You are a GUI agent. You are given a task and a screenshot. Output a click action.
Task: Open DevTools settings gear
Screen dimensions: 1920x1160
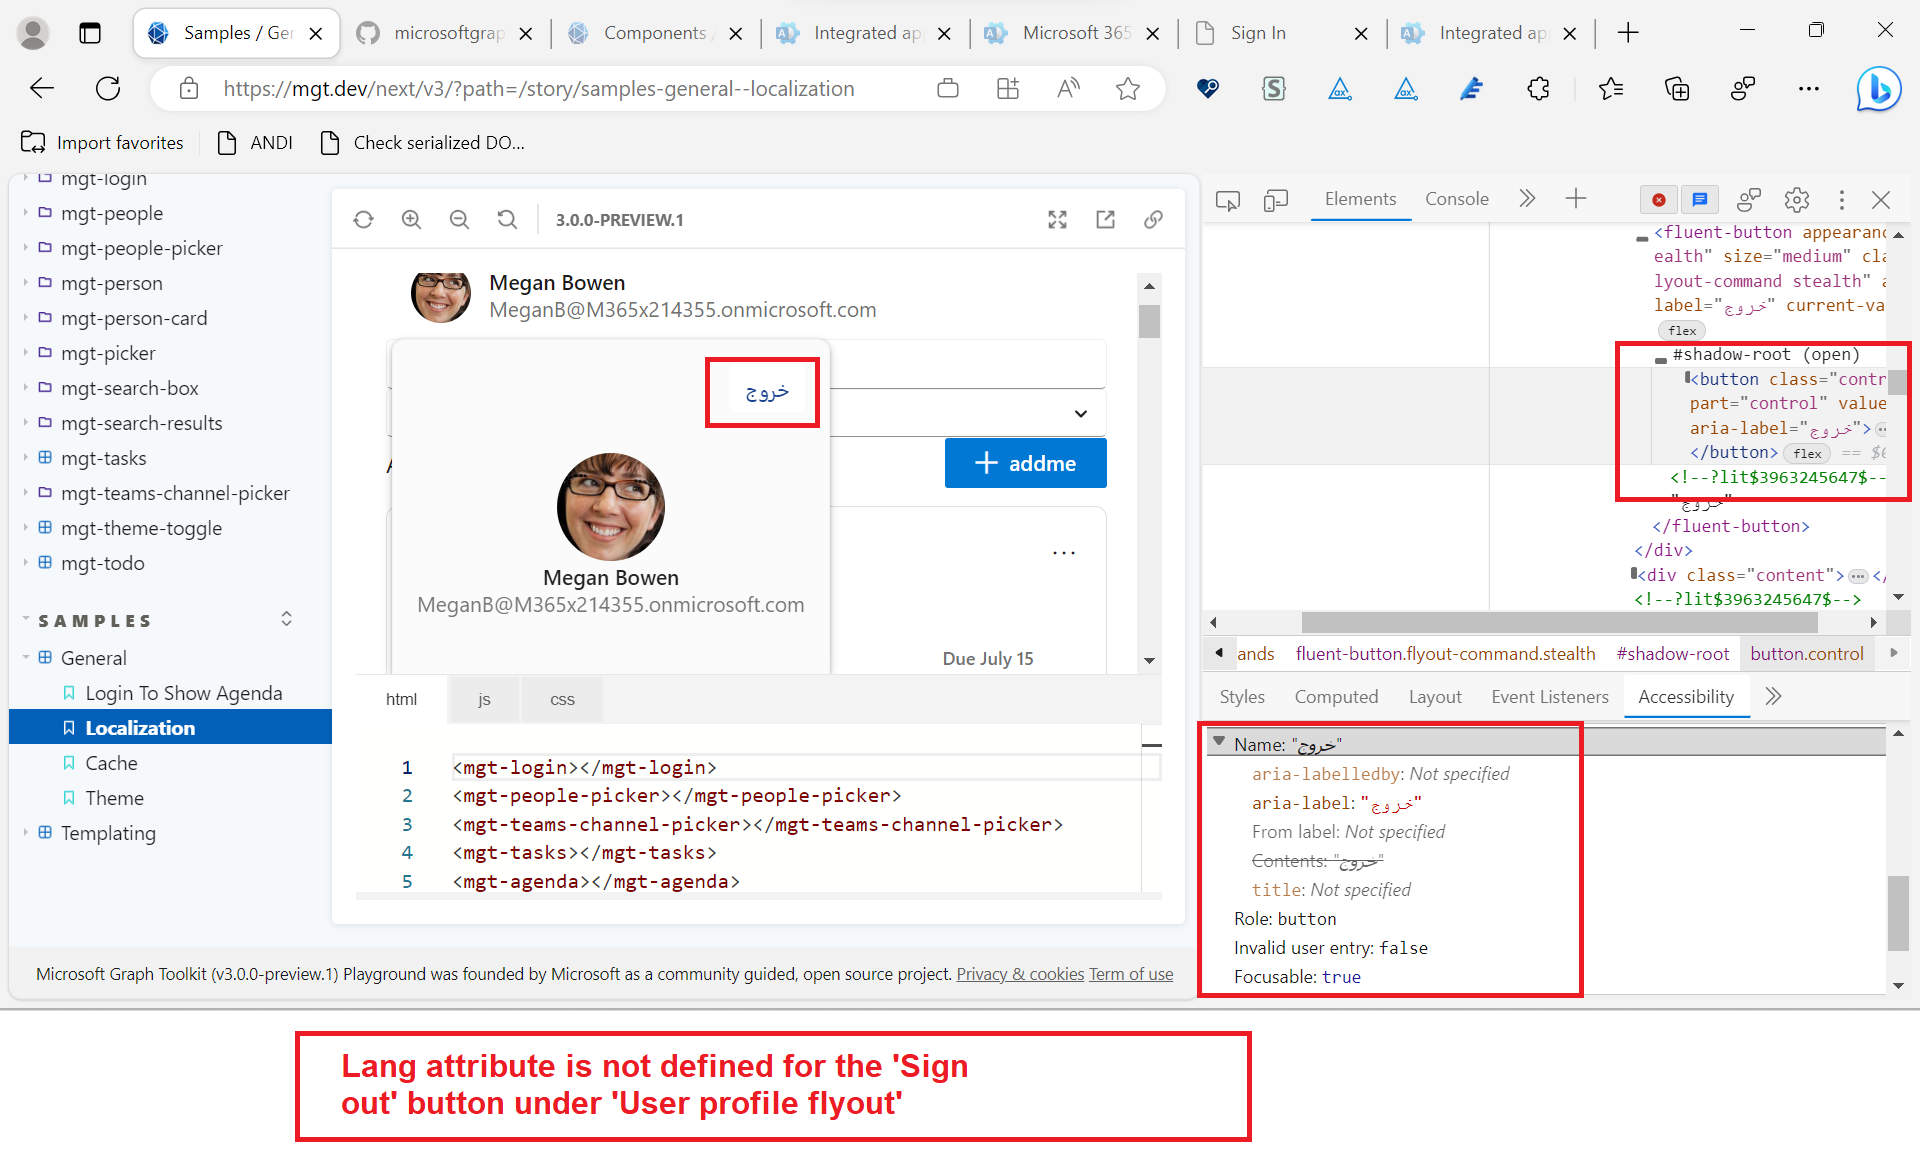click(1796, 200)
